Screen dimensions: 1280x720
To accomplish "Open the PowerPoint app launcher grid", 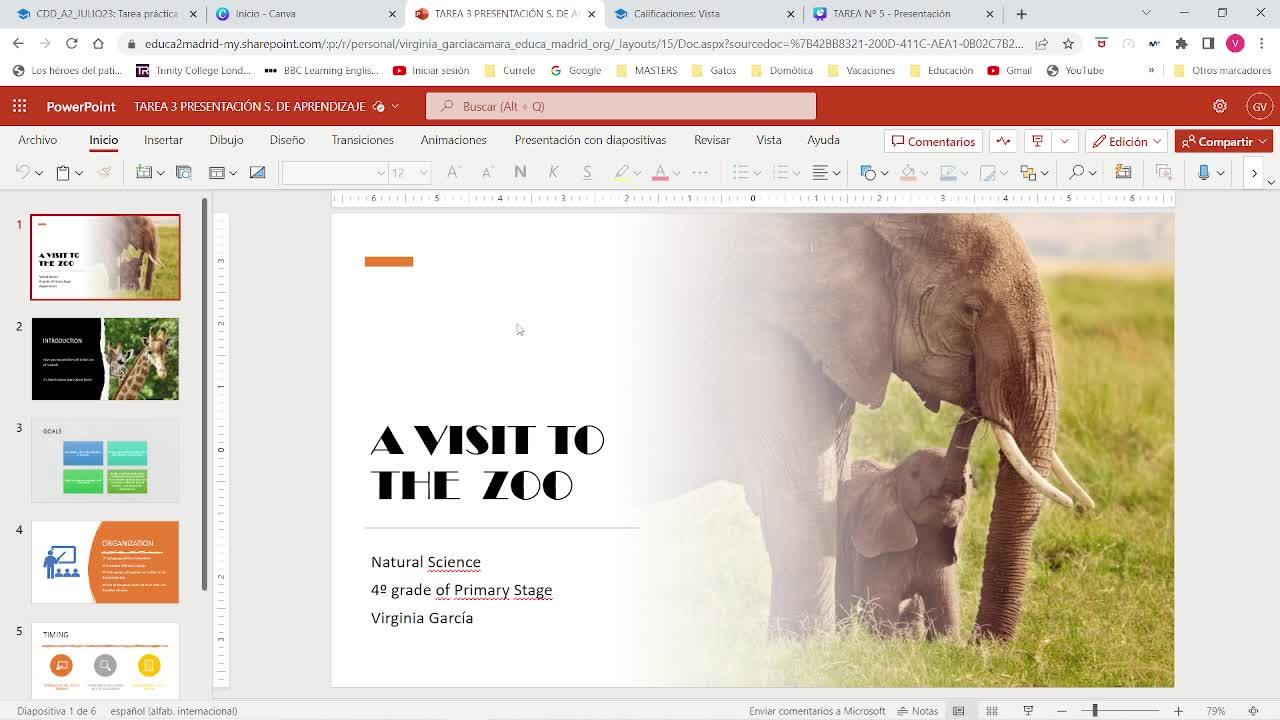I will coord(19,106).
